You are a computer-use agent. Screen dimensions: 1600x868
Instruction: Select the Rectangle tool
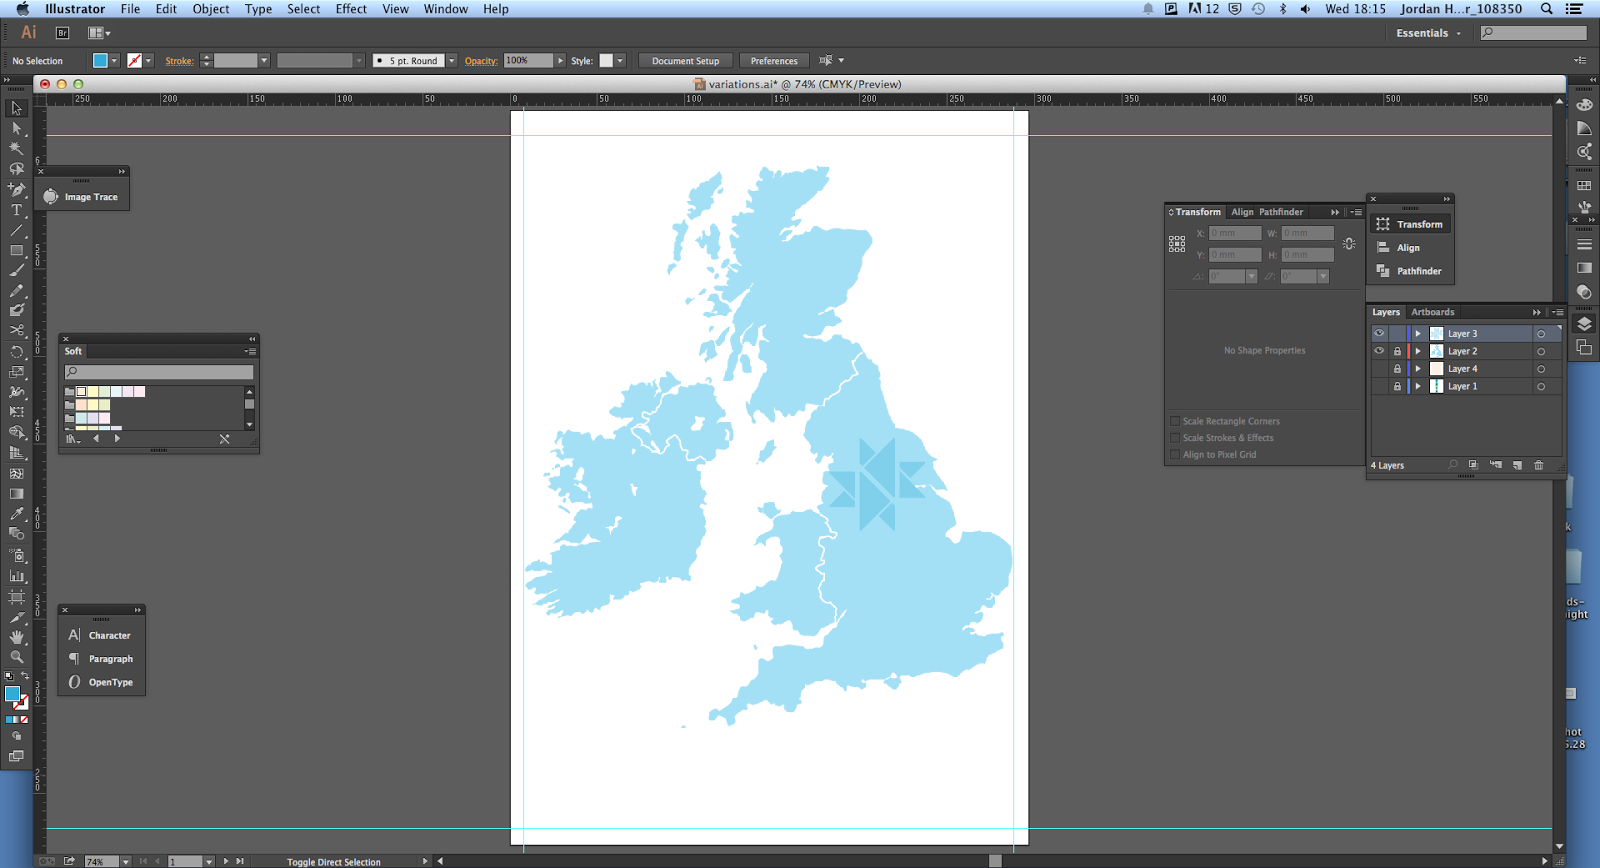(16, 250)
